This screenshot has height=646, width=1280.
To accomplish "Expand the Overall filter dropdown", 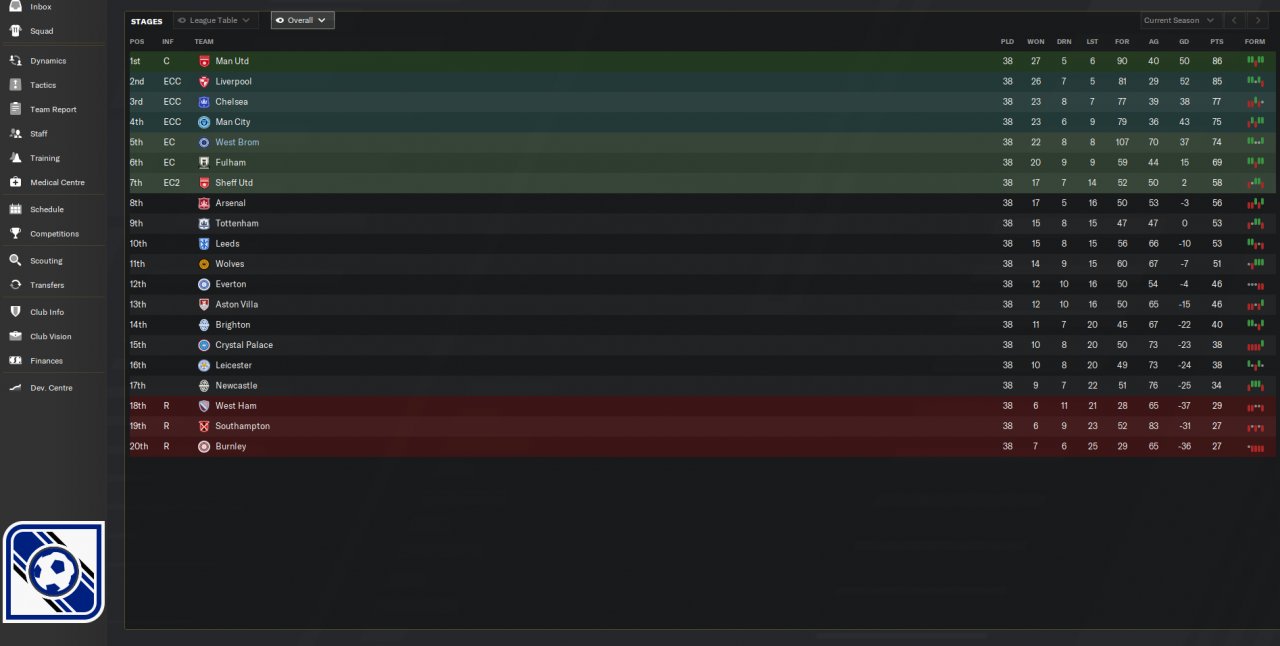I will (302, 20).
